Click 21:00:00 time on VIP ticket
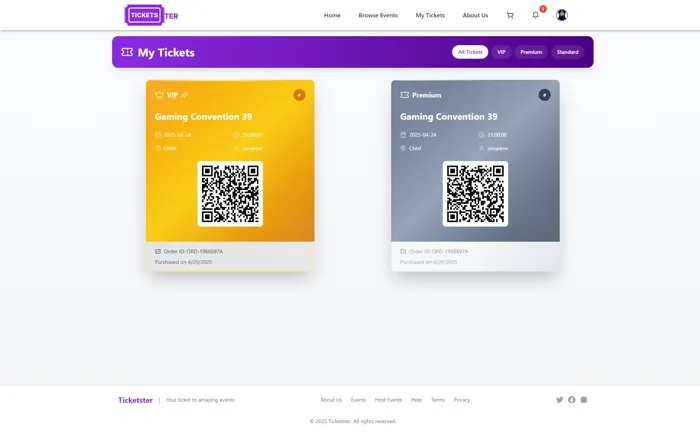Viewport: 700px width, 434px height. (x=252, y=135)
